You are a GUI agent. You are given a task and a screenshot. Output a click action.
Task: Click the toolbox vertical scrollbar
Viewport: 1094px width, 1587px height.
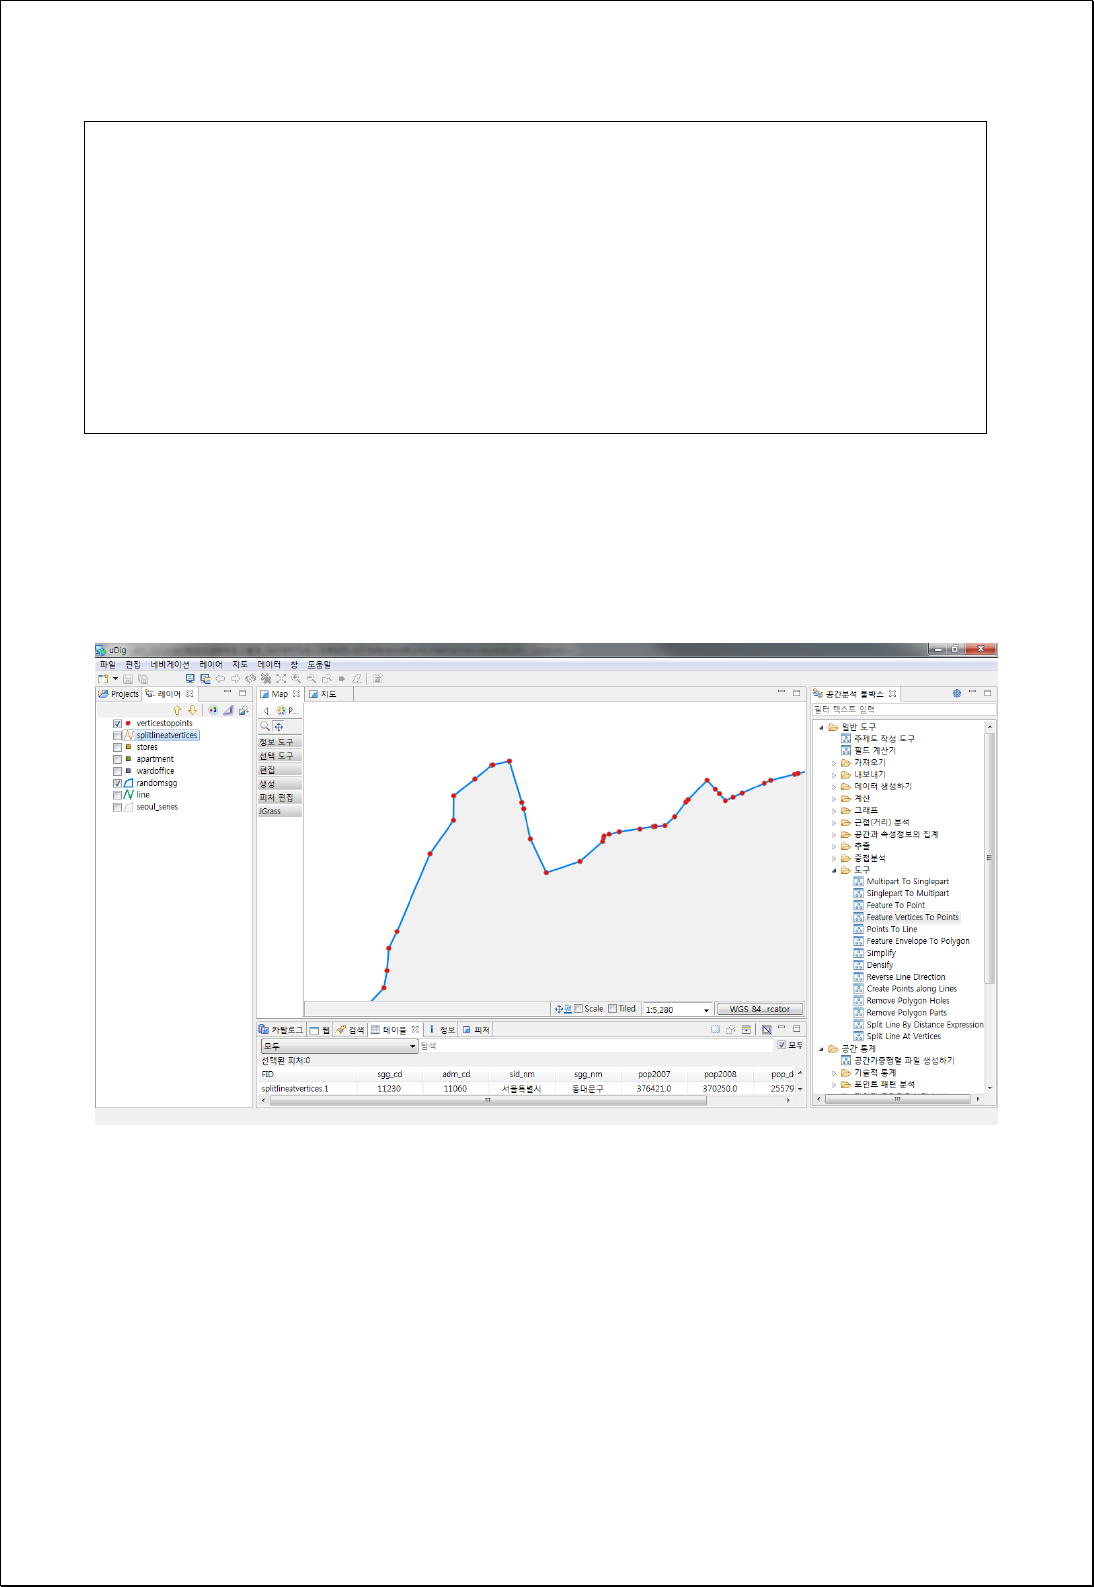coord(989,860)
